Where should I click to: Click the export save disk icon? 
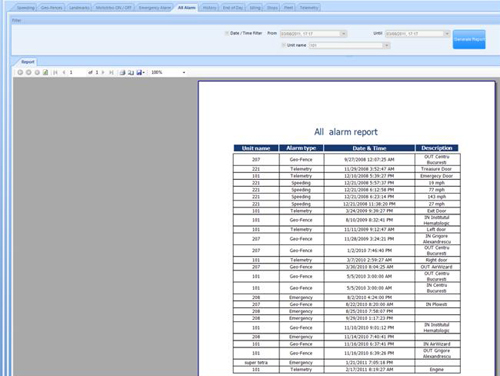click(139, 72)
